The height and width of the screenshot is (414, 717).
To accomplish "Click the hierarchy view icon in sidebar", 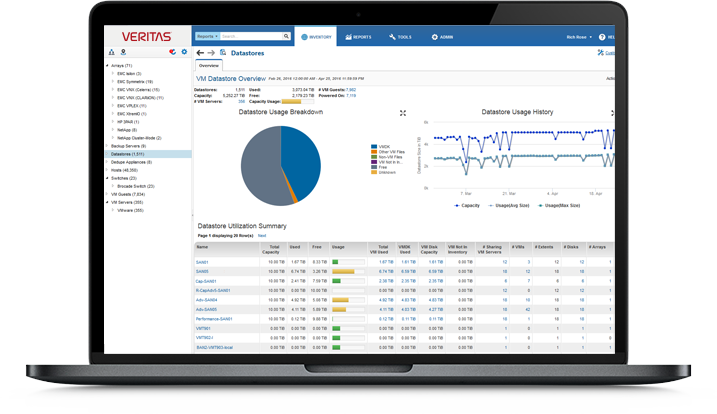I will click(112, 52).
